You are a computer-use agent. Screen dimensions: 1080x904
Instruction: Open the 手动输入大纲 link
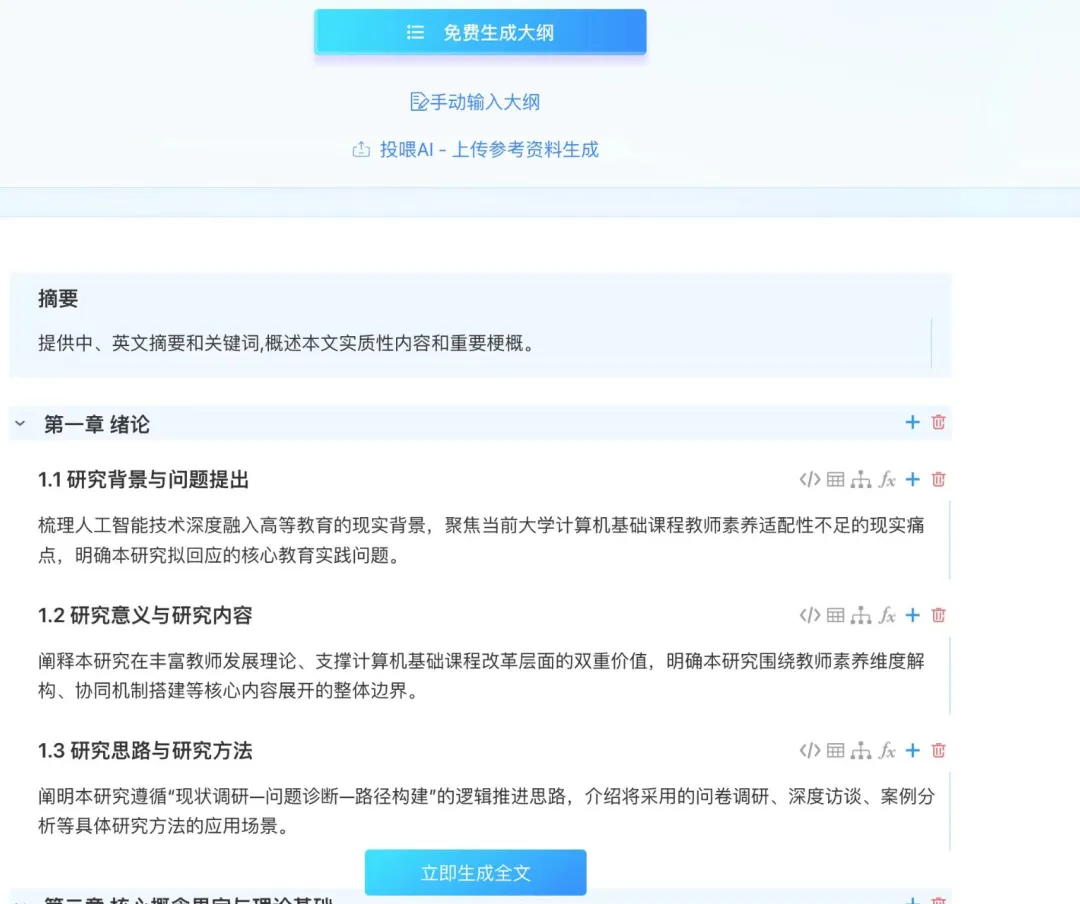coord(475,102)
